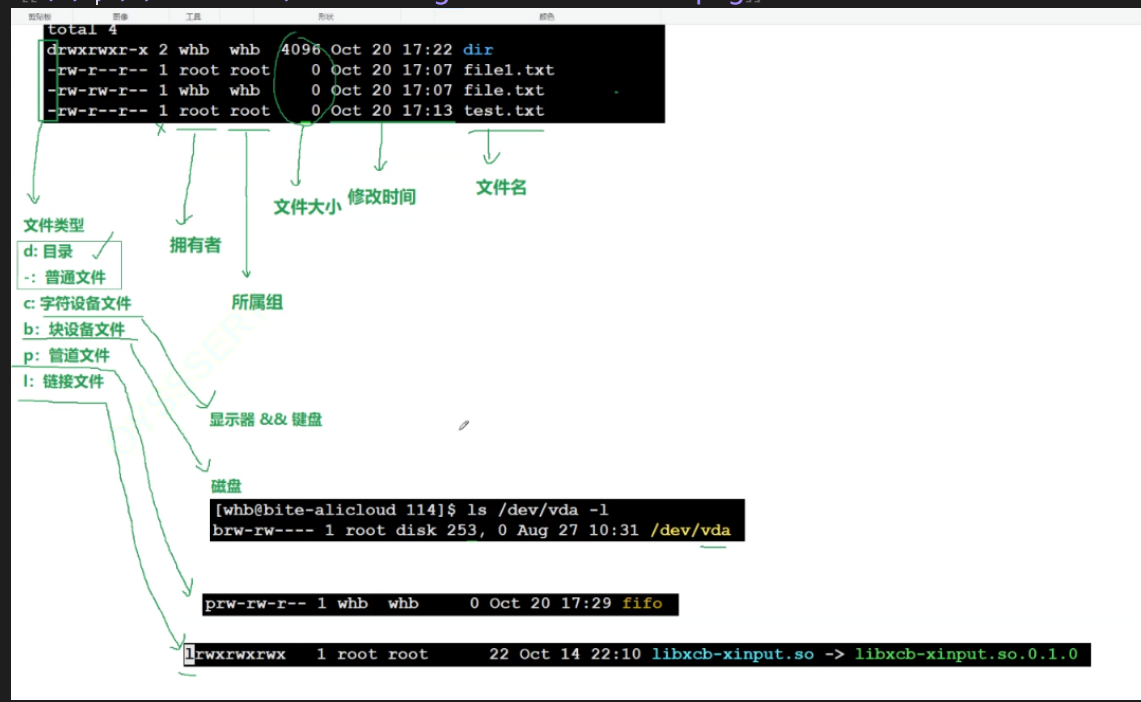
Task: Click 'test.txt' in the terminal listing
Action: tap(503, 111)
